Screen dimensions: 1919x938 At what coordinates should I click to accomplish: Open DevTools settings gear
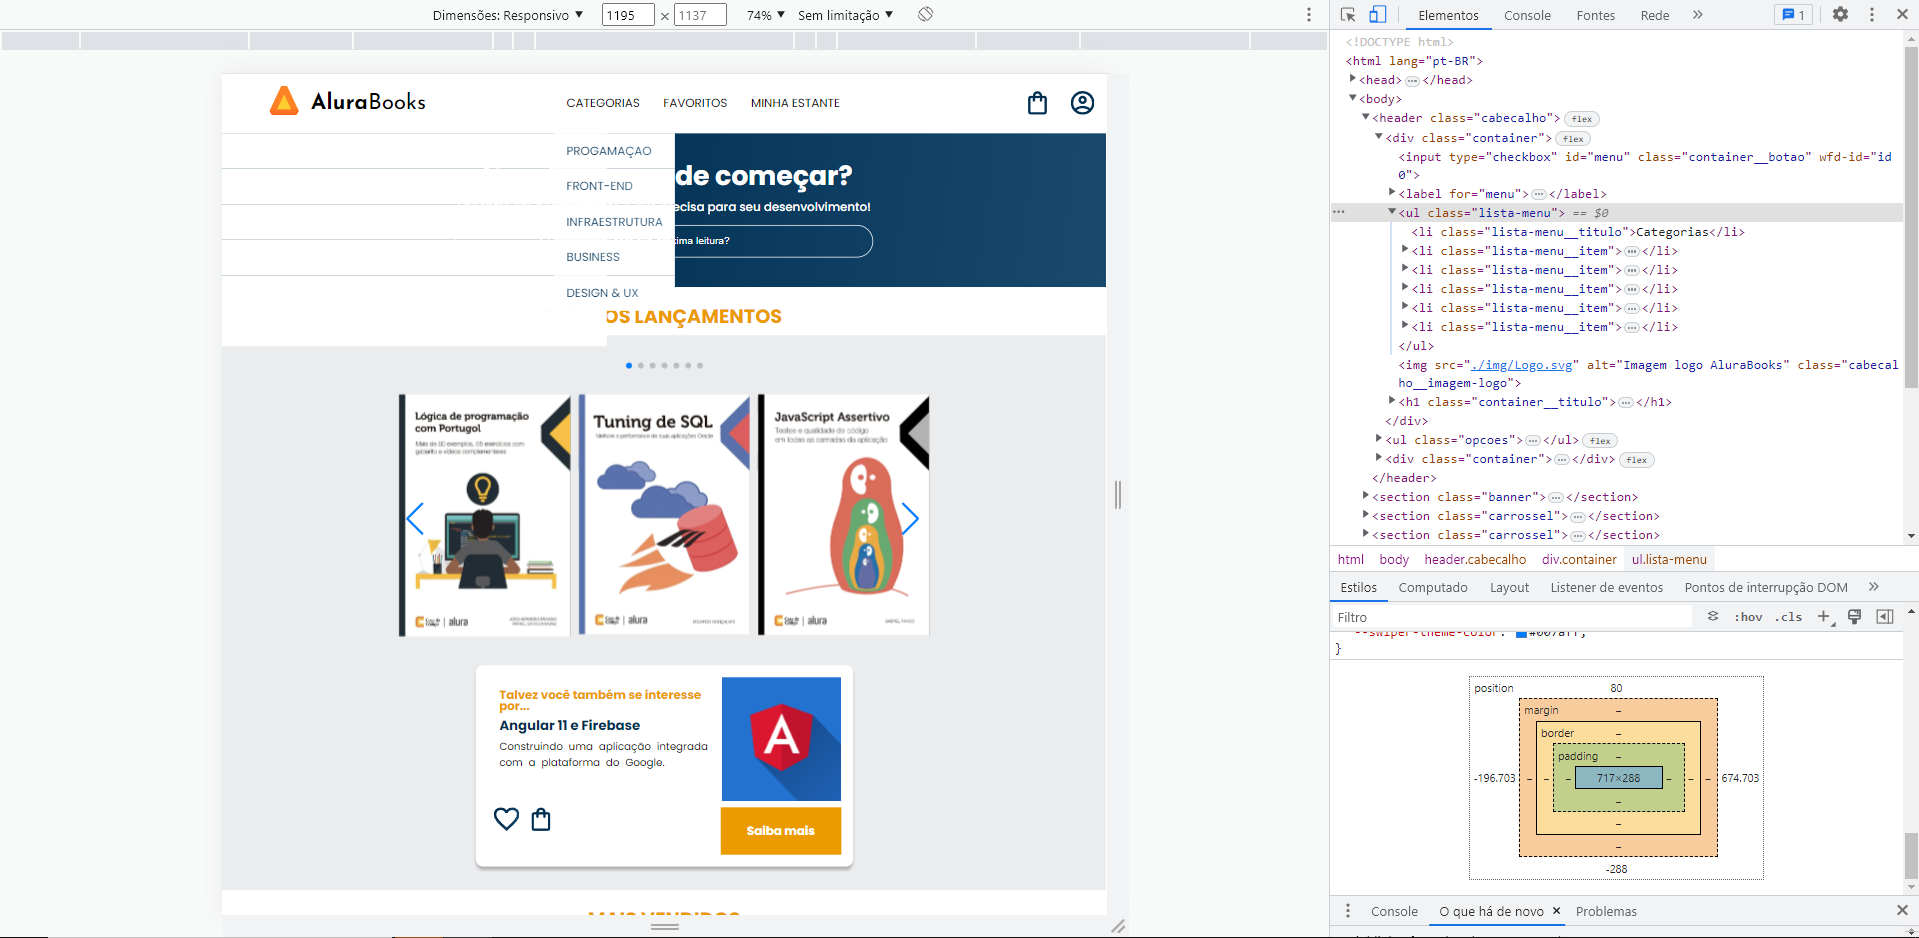(x=1840, y=14)
